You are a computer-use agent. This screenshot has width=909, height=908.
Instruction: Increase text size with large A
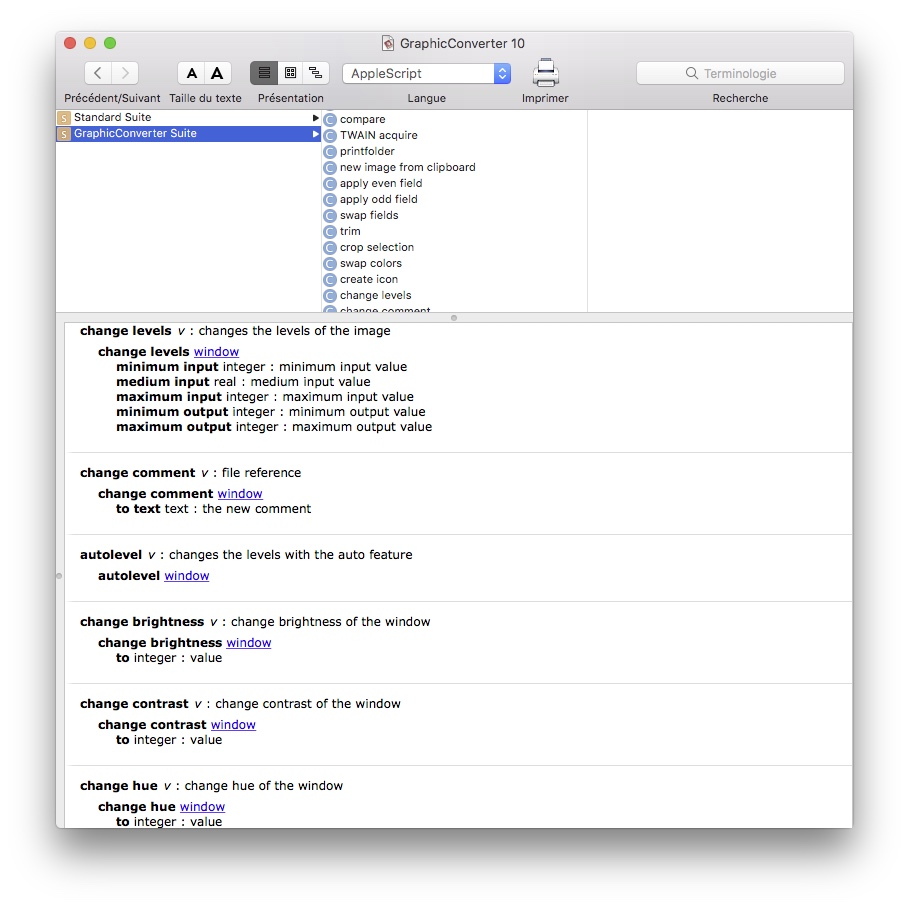[x=217, y=73]
